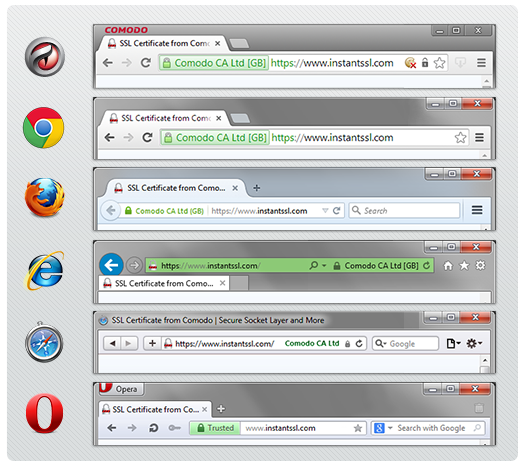Open the Firefox hamburger menu
Screen dimensions: 523x467
coord(477,210)
